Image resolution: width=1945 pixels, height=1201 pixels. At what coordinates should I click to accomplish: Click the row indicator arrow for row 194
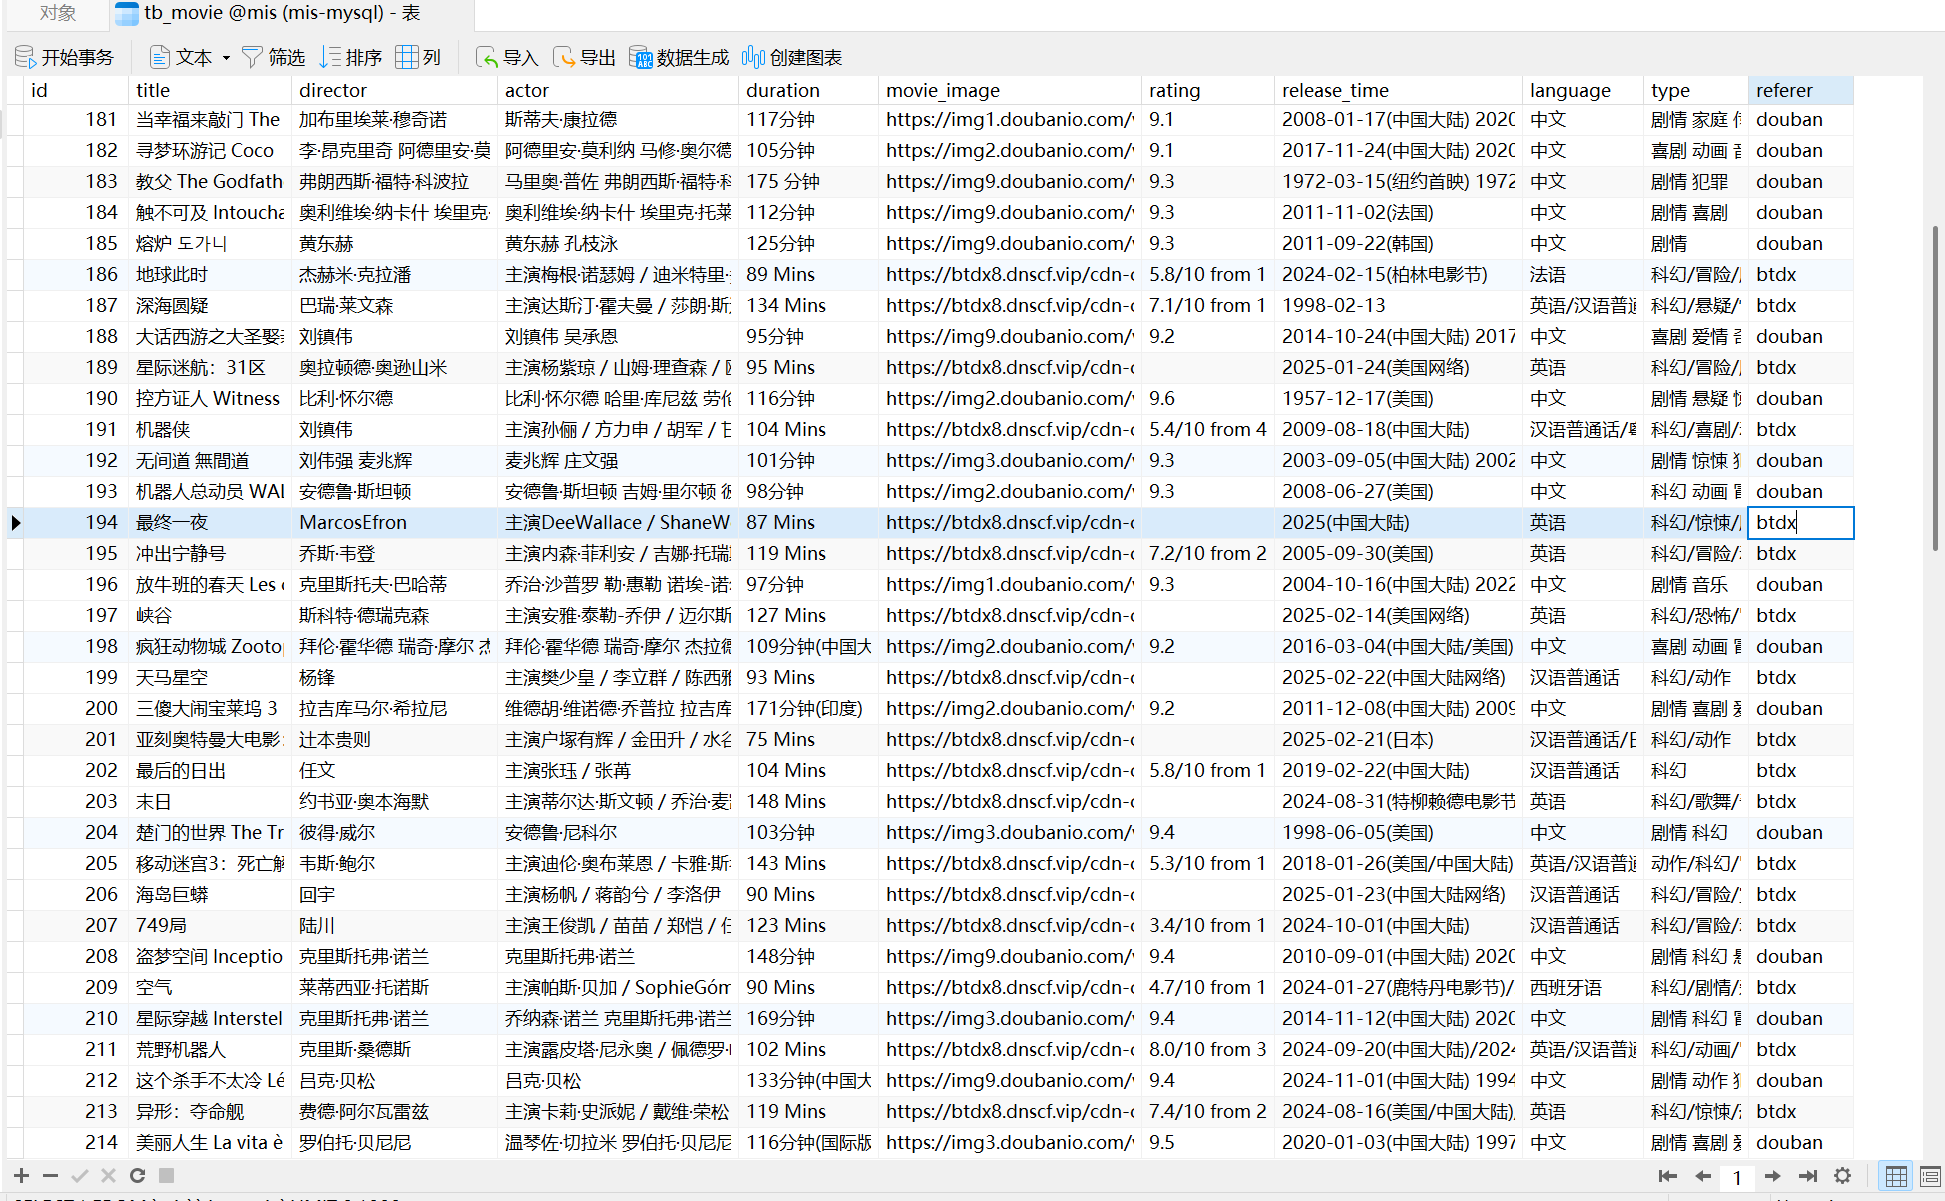[x=15, y=523]
